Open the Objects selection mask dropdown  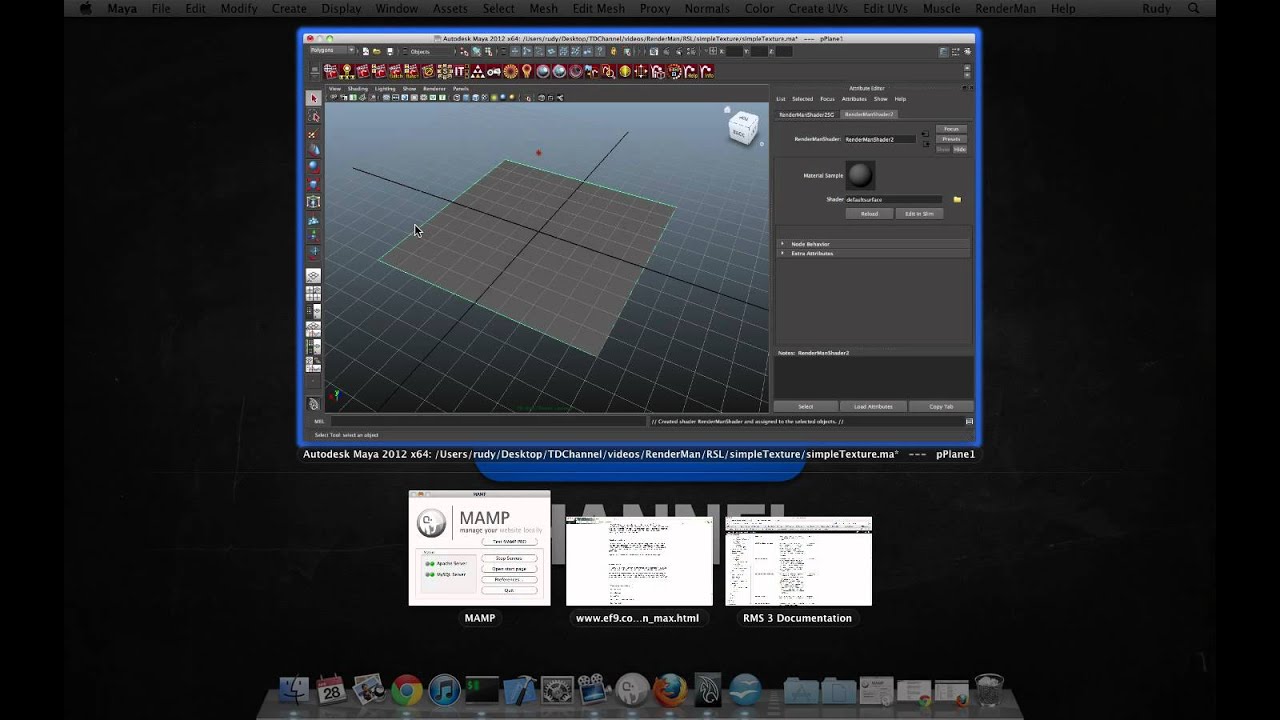[x=428, y=51]
